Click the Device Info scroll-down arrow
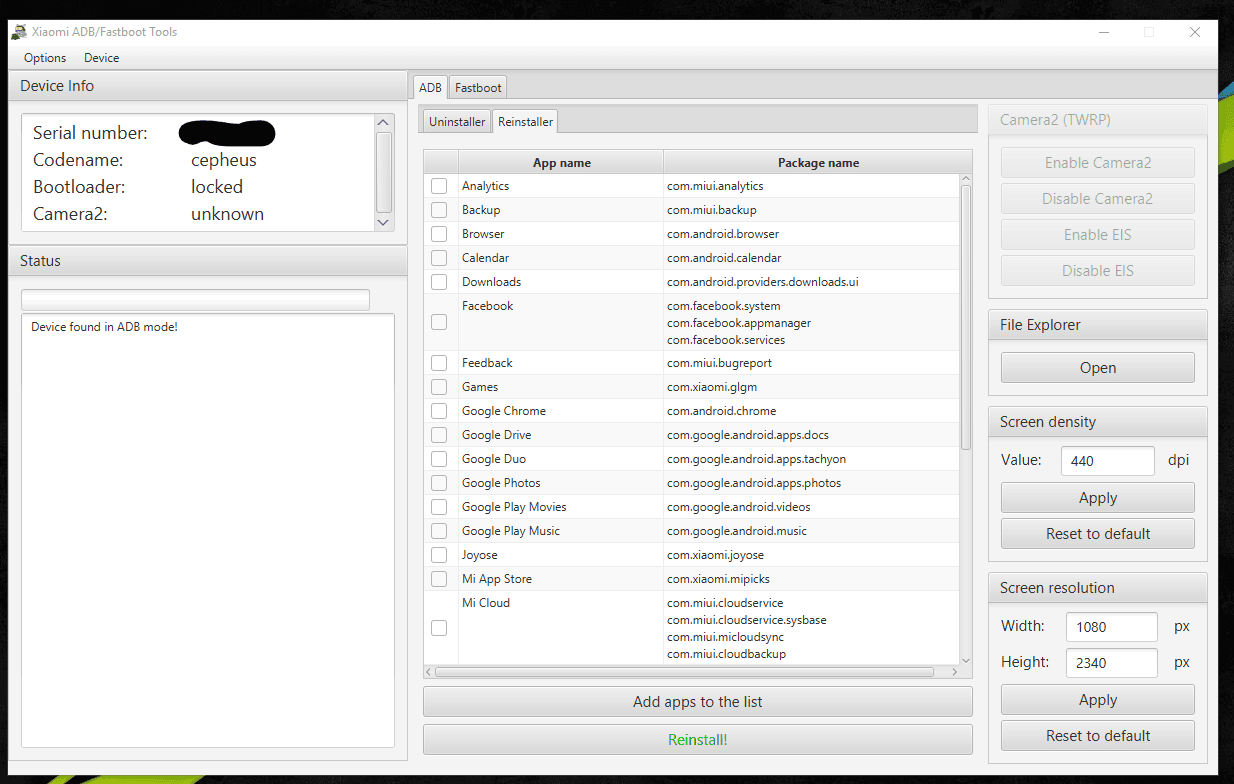Image resolution: width=1234 pixels, height=784 pixels. (x=384, y=222)
